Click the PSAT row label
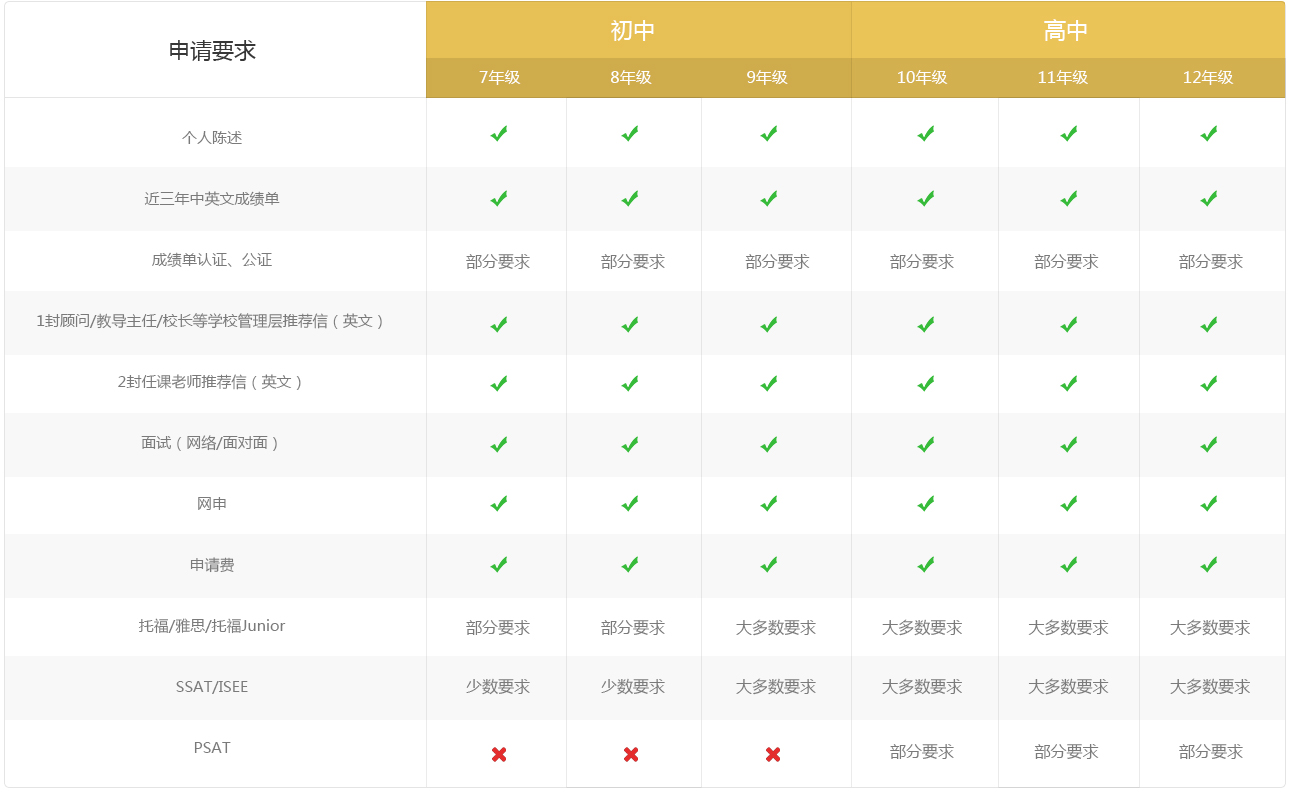 coord(212,748)
